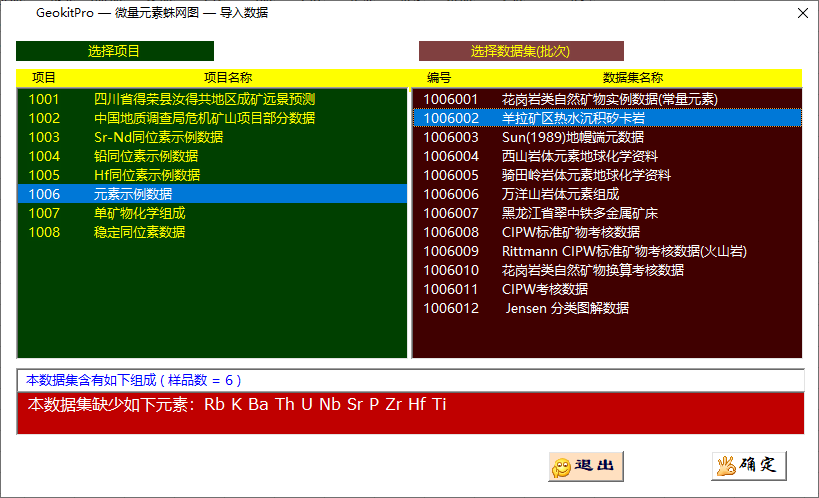The image size is (819, 498).
Task: Click the 退出 exit button
Action: pos(586,466)
